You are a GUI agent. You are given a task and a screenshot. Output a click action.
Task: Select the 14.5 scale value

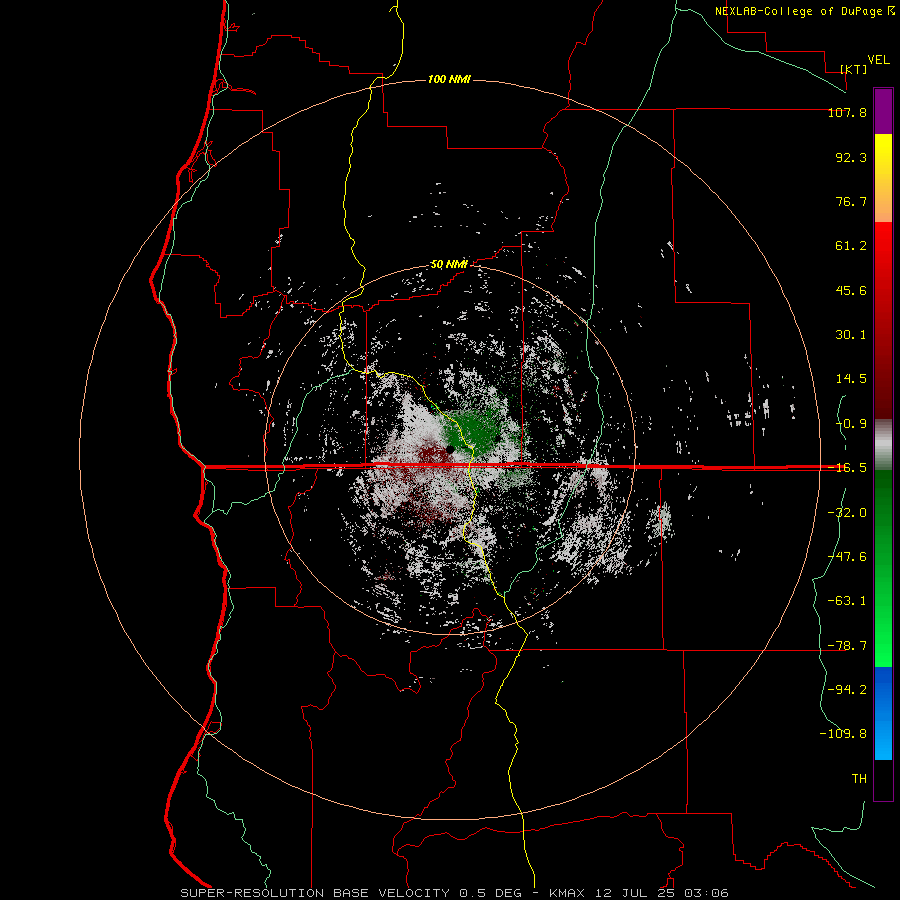[851, 379]
